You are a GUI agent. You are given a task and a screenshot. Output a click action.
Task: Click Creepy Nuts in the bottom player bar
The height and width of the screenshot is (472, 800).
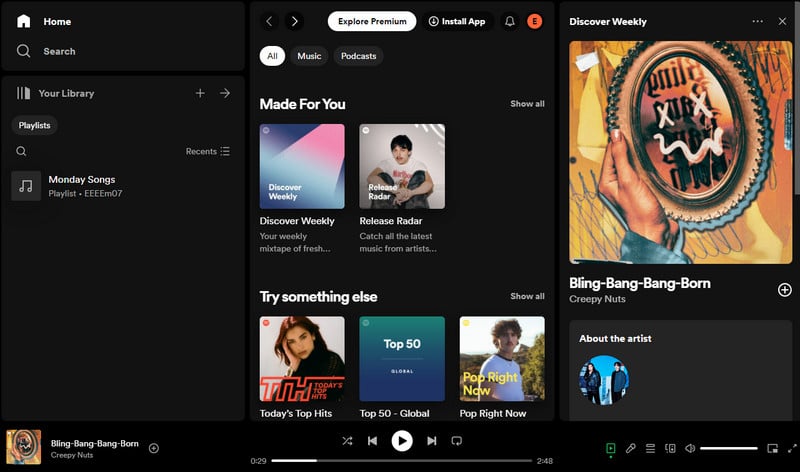tap(72, 455)
